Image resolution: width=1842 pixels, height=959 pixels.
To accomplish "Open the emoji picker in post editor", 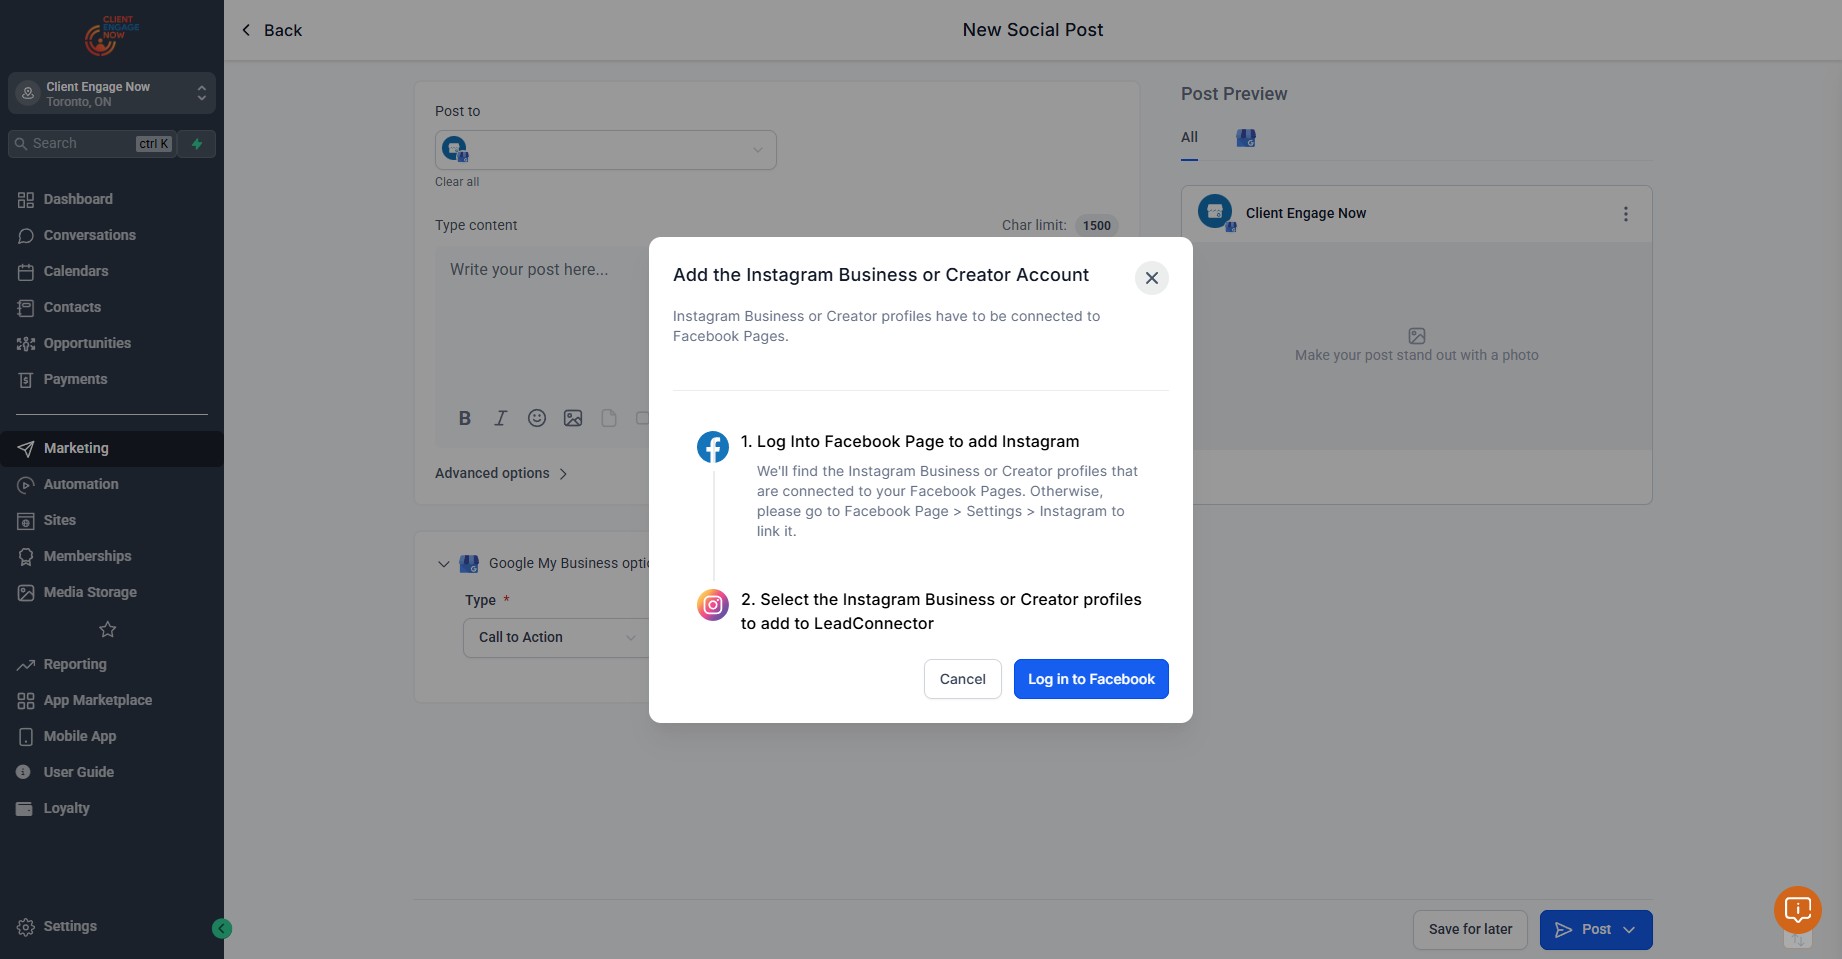I will (537, 418).
